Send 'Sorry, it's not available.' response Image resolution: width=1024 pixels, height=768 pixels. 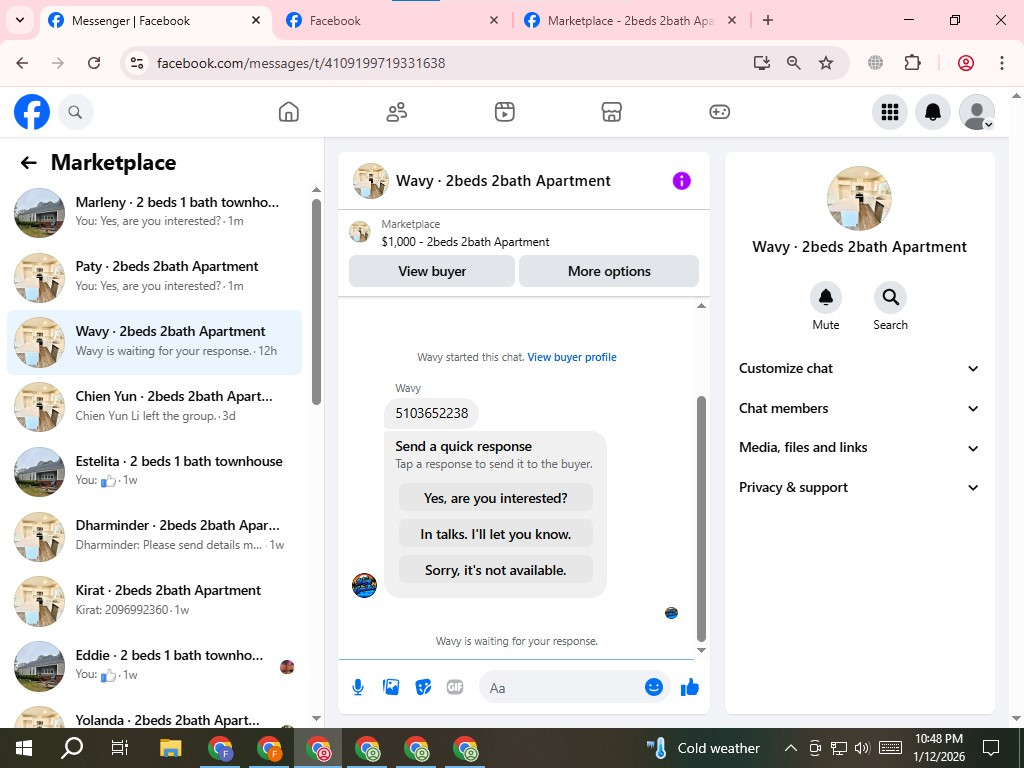click(x=496, y=570)
